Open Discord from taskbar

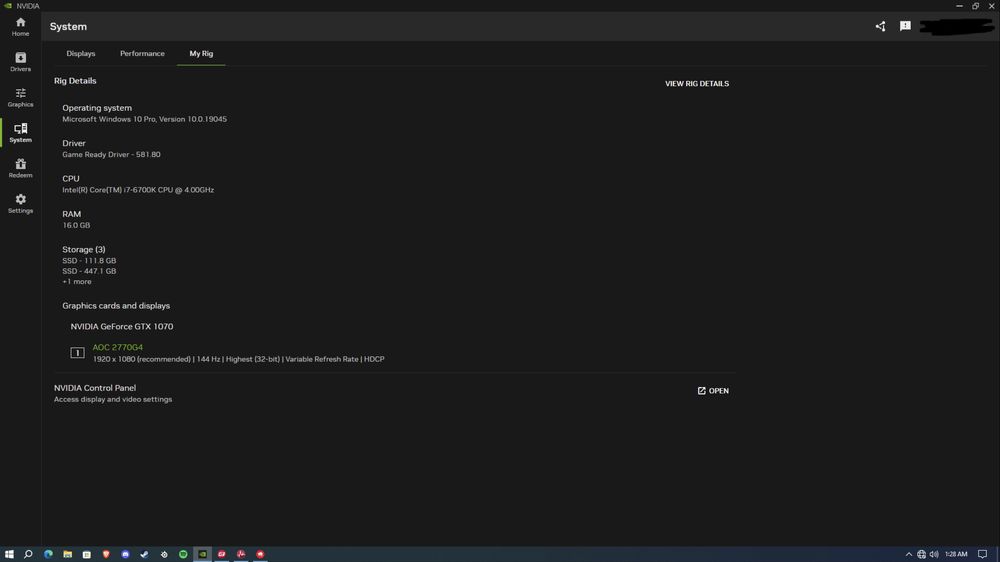tap(125, 554)
